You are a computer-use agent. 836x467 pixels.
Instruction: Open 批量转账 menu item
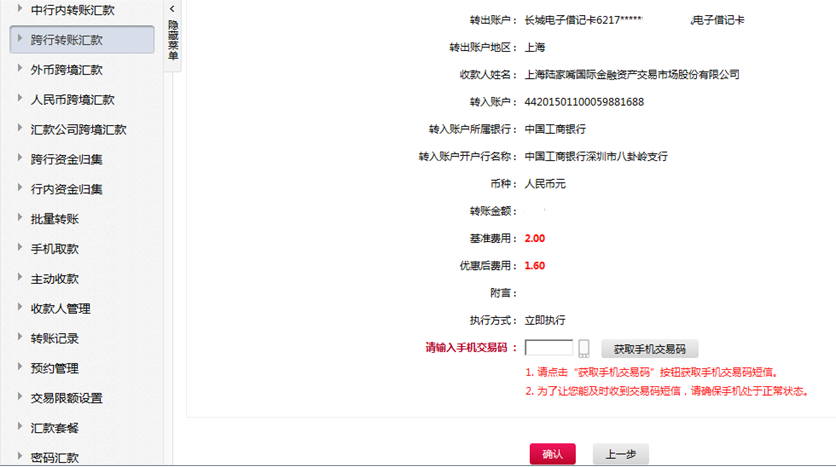tap(55, 219)
